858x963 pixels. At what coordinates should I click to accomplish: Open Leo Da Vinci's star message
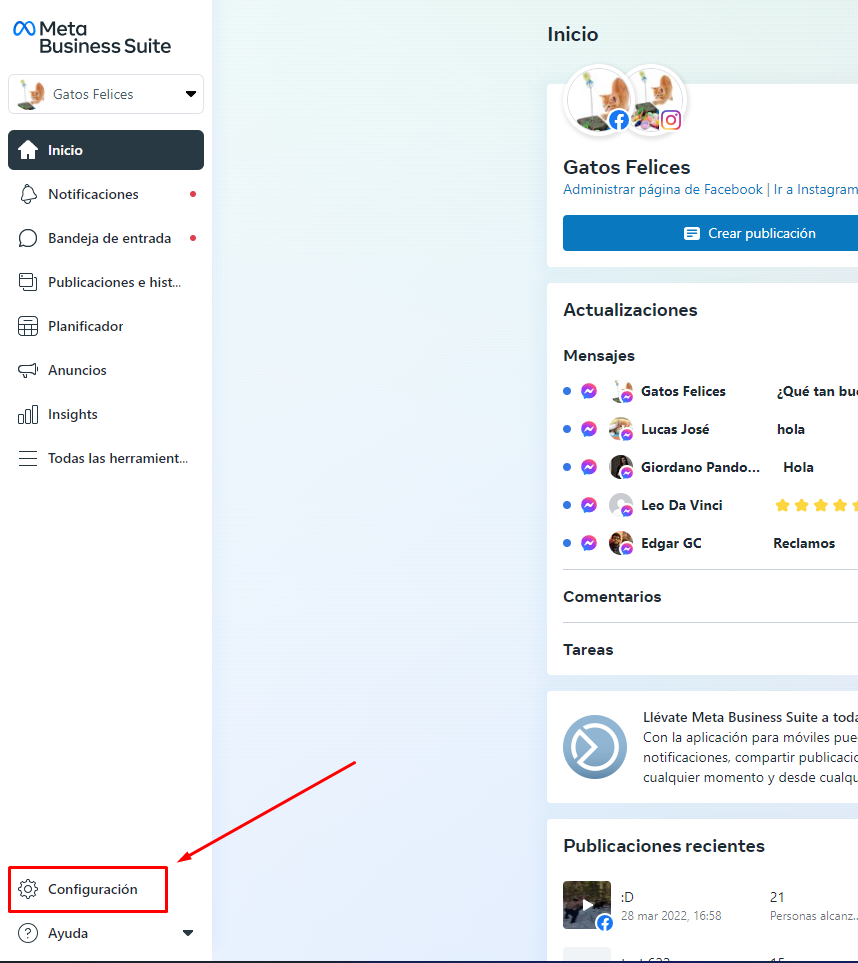tap(710, 505)
